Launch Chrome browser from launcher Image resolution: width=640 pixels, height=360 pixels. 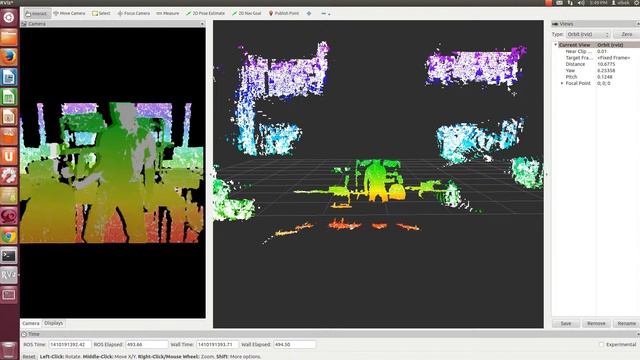(9, 236)
